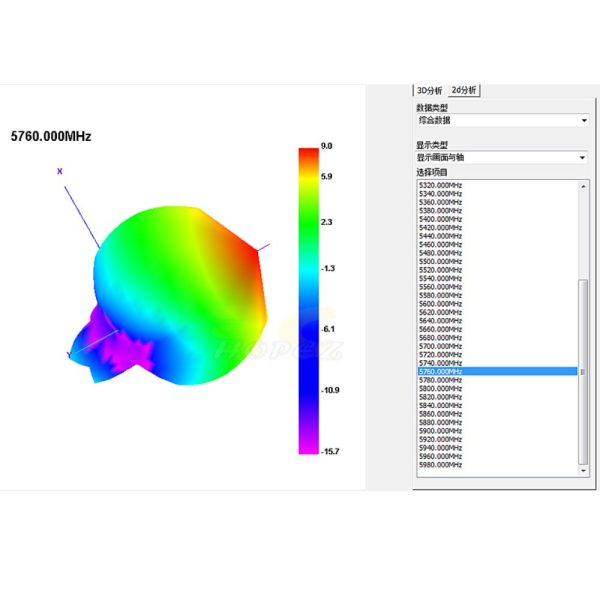
Task: Click the 综合数据 combo box field
Action: coord(502,121)
